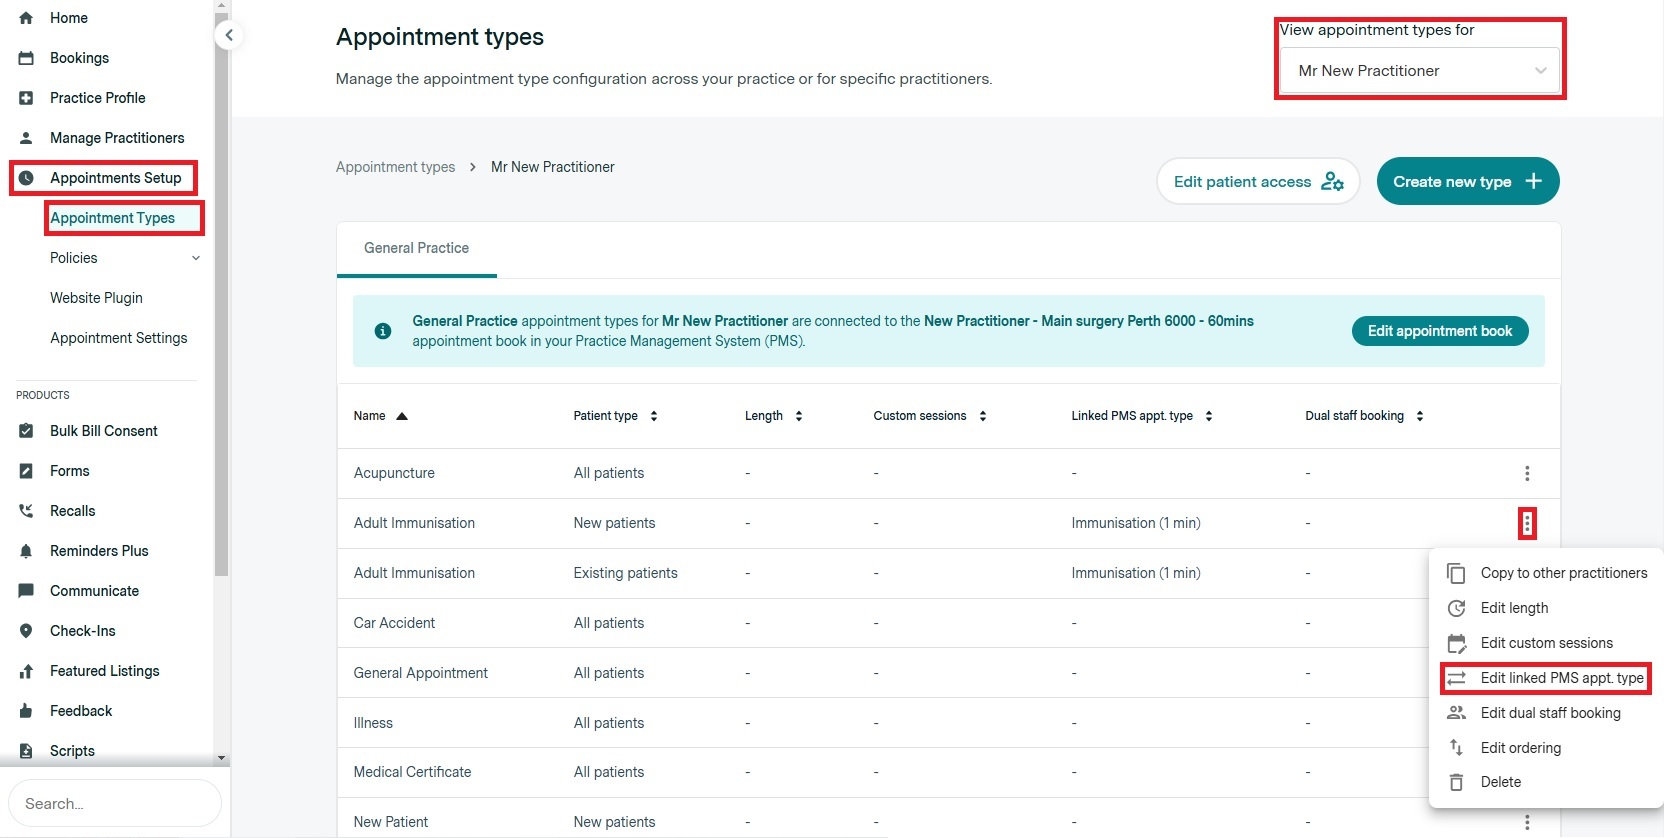This screenshot has width=1666, height=838.
Task: Click the info icon in banner
Action: [x=382, y=331]
